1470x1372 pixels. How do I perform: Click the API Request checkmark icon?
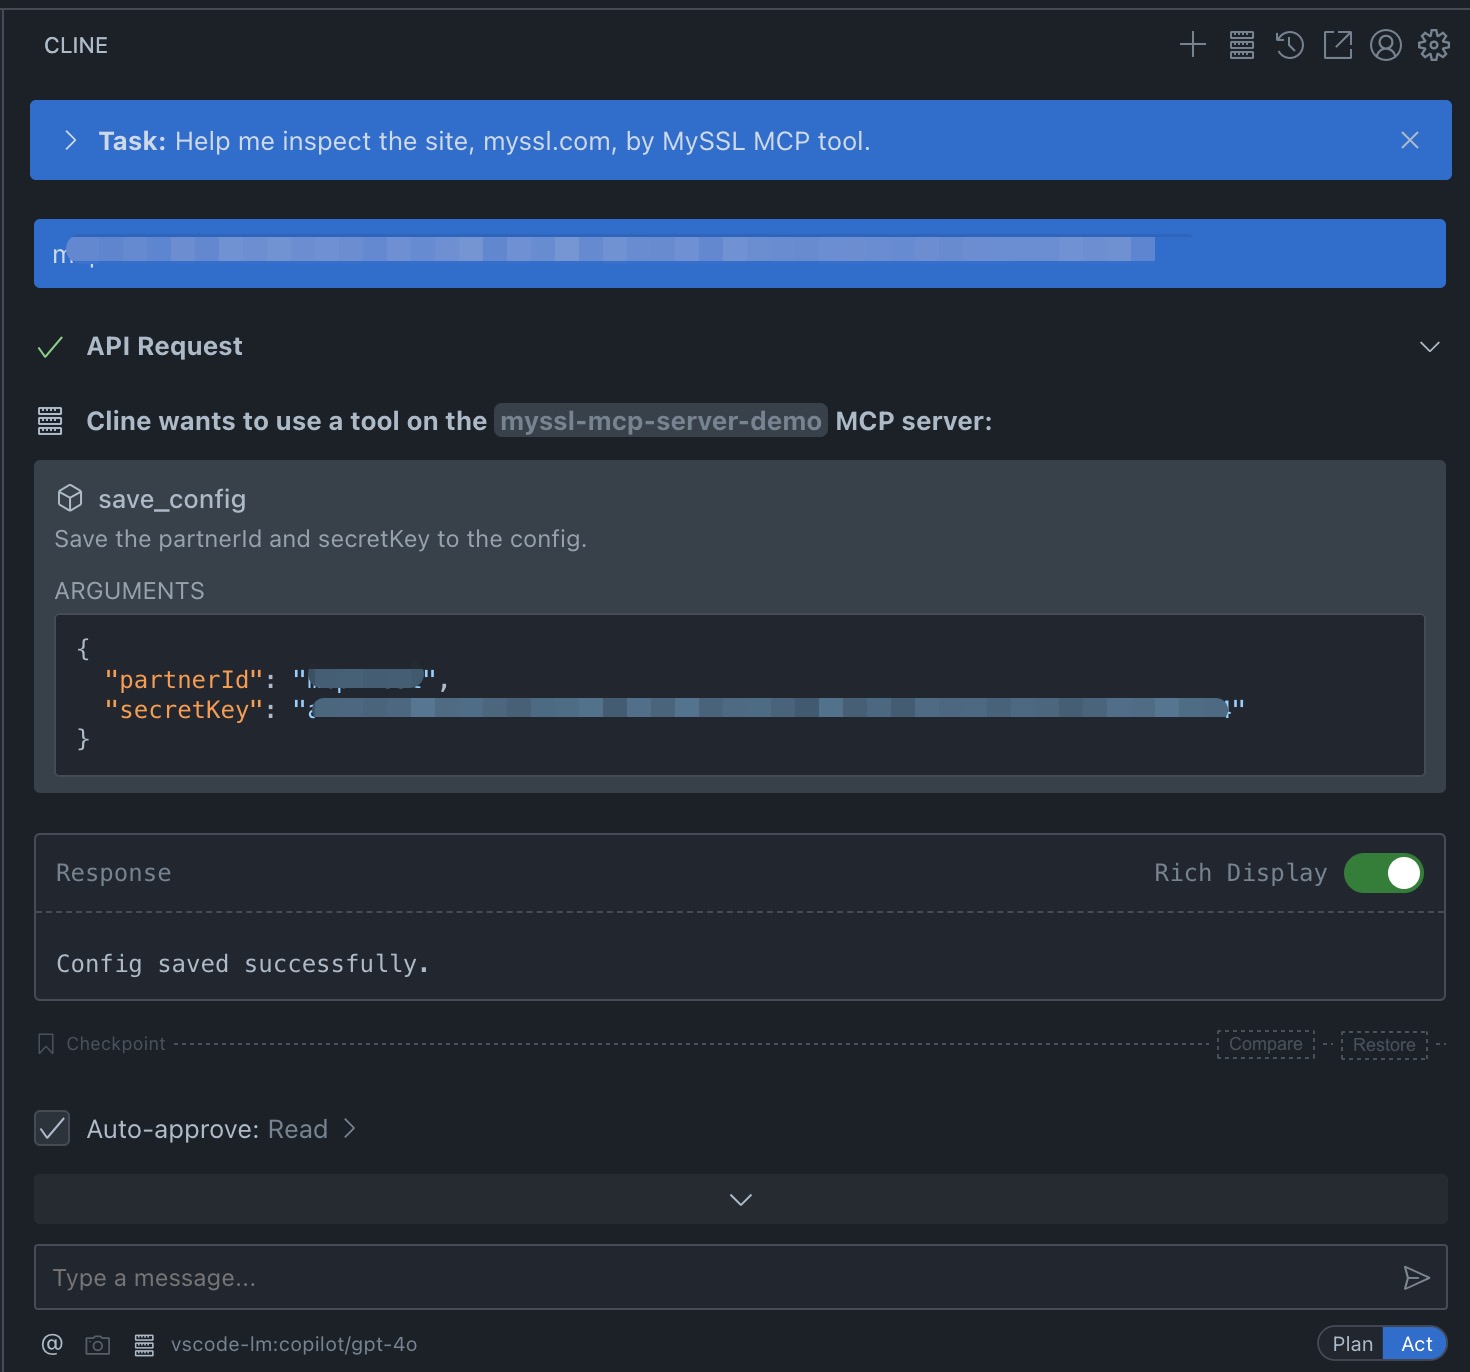point(50,347)
